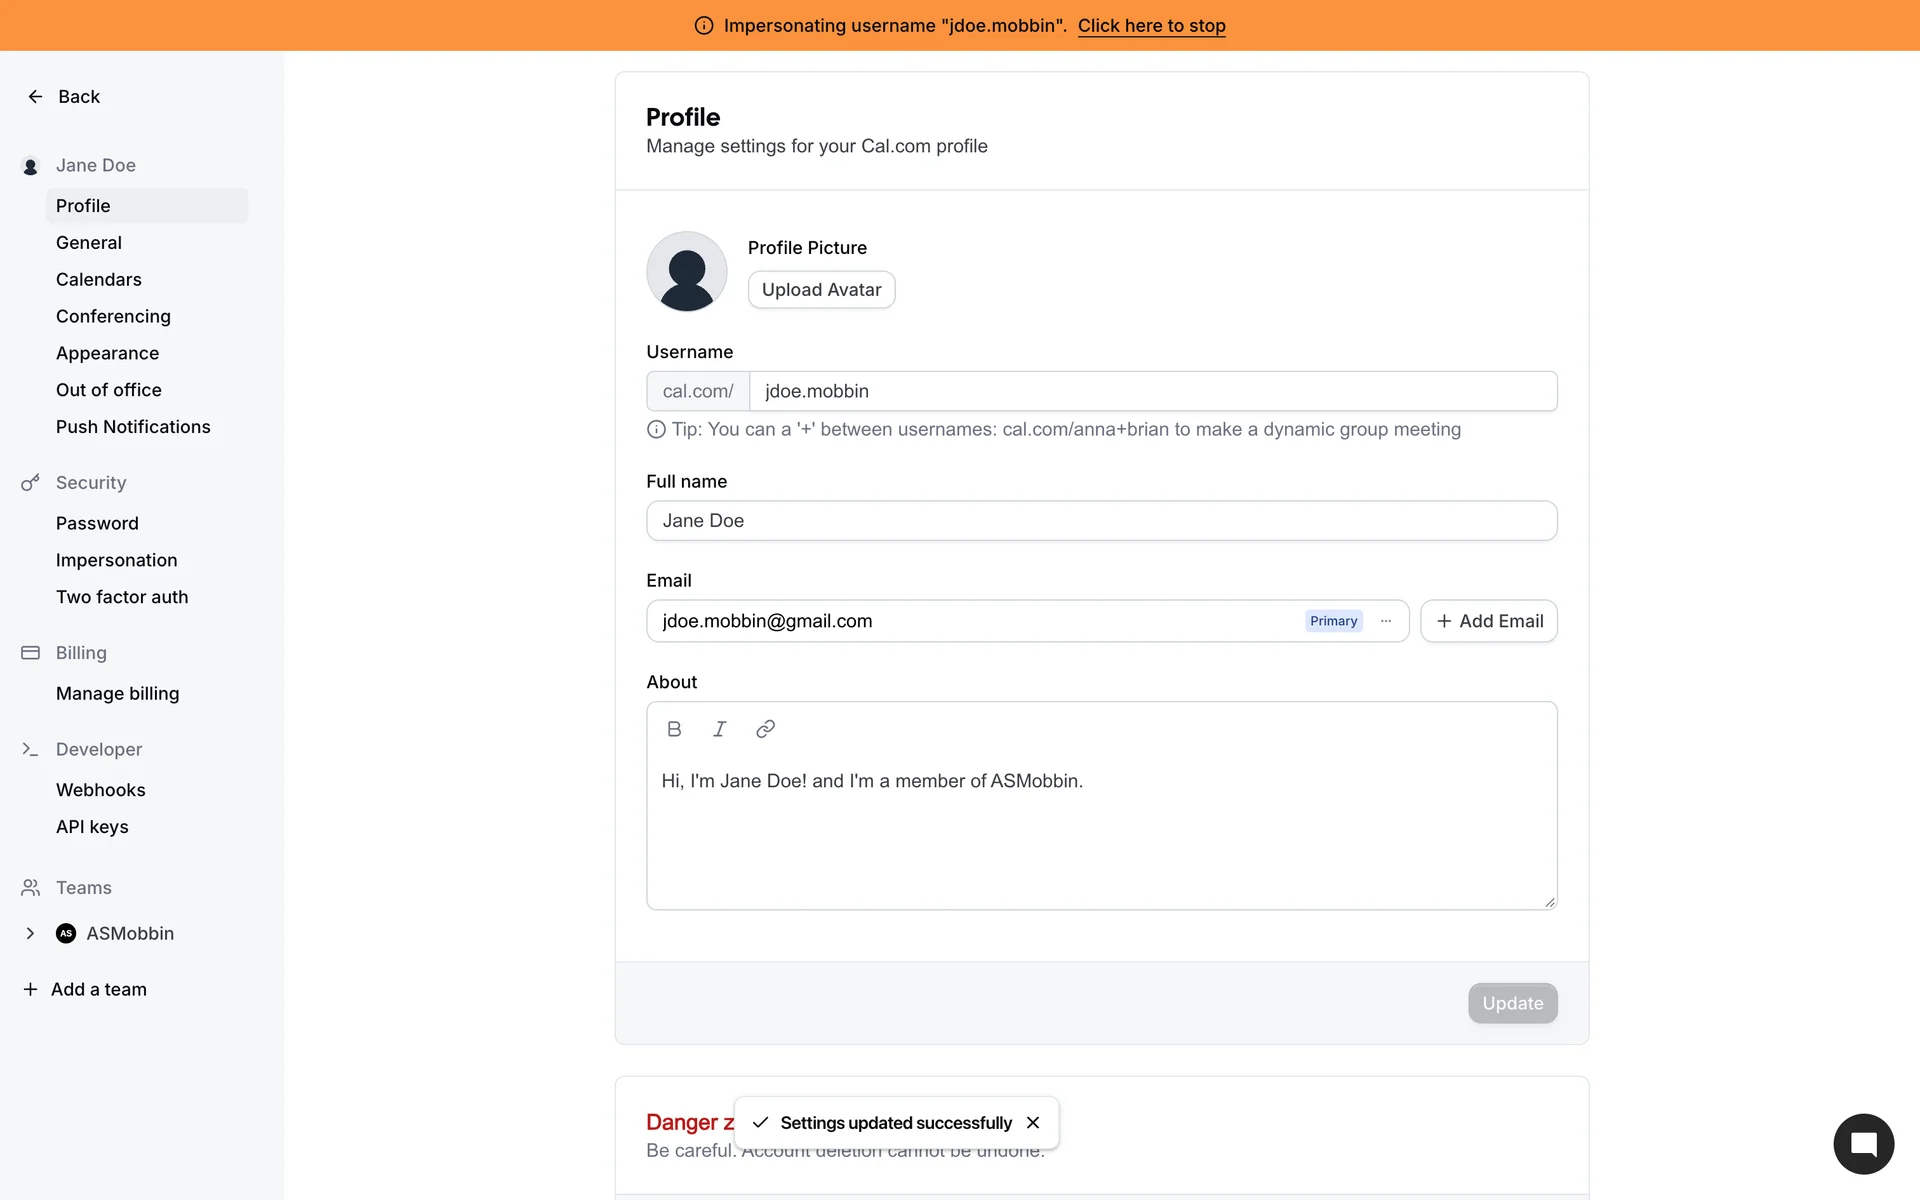Open email options three-dot menu
This screenshot has width=1920, height=1200.
(1386, 621)
